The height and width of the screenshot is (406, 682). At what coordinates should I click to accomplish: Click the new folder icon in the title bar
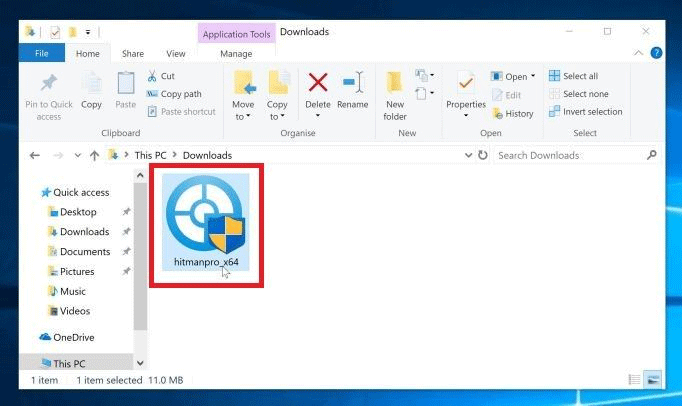pyautogui.click(x=73, y=32)
